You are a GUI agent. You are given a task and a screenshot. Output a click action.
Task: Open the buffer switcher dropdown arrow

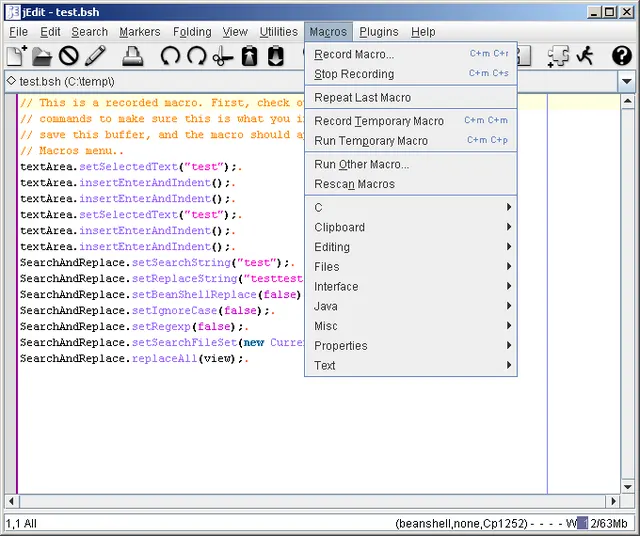[627, 81]
